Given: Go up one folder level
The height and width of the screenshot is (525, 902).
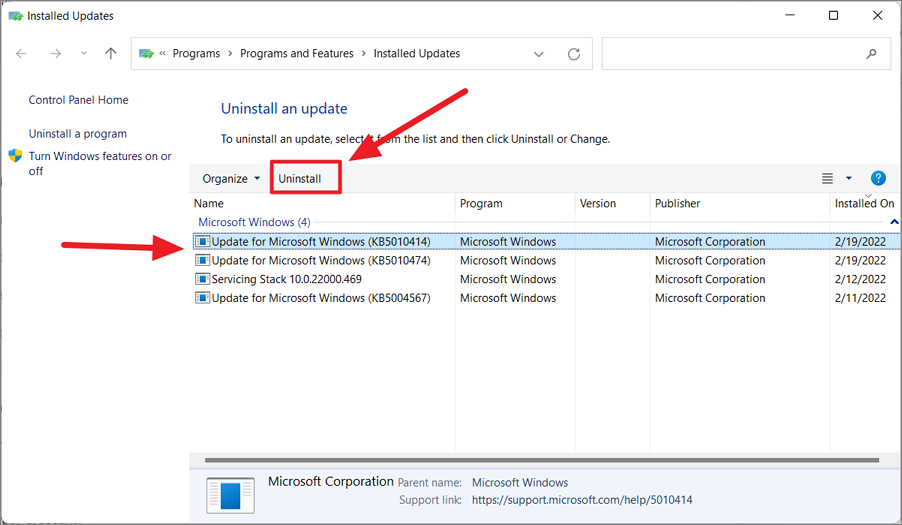Looking at the screenshot, I should [111, 53].
